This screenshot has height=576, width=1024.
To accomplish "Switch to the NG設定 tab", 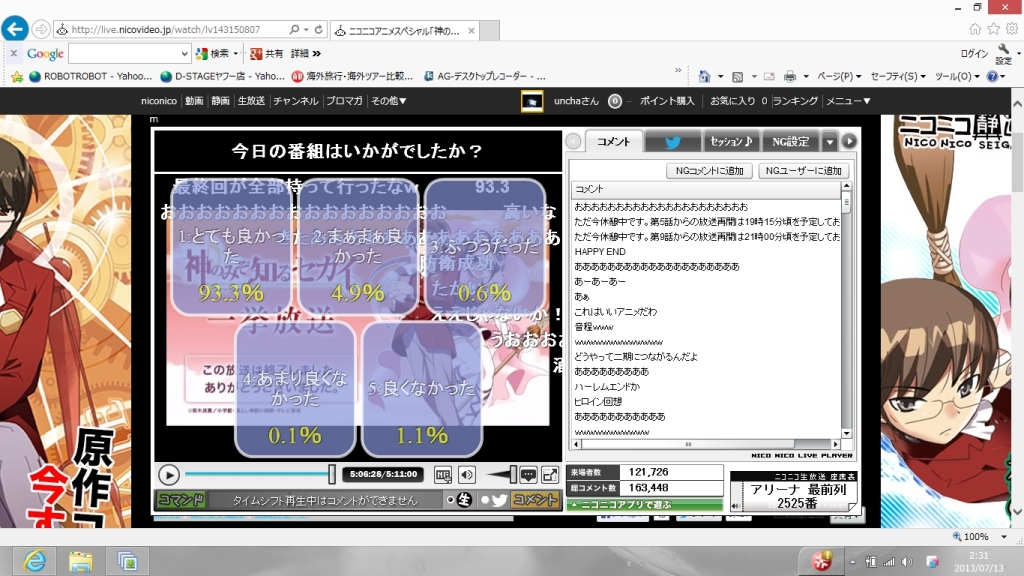I will pyautogui.click(x=790, y=142).
